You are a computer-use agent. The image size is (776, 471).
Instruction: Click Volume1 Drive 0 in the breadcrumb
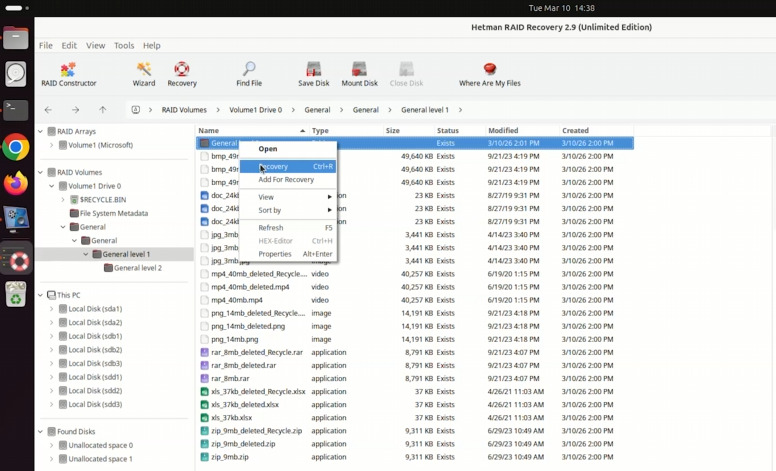coord(255,110)
